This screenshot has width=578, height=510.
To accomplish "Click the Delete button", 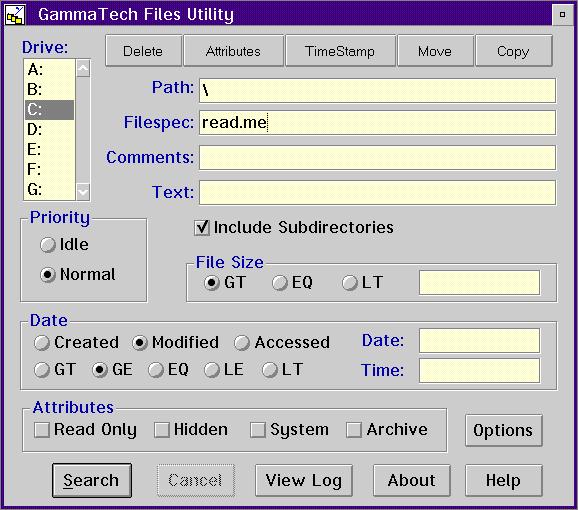I will tap(143, 51).
